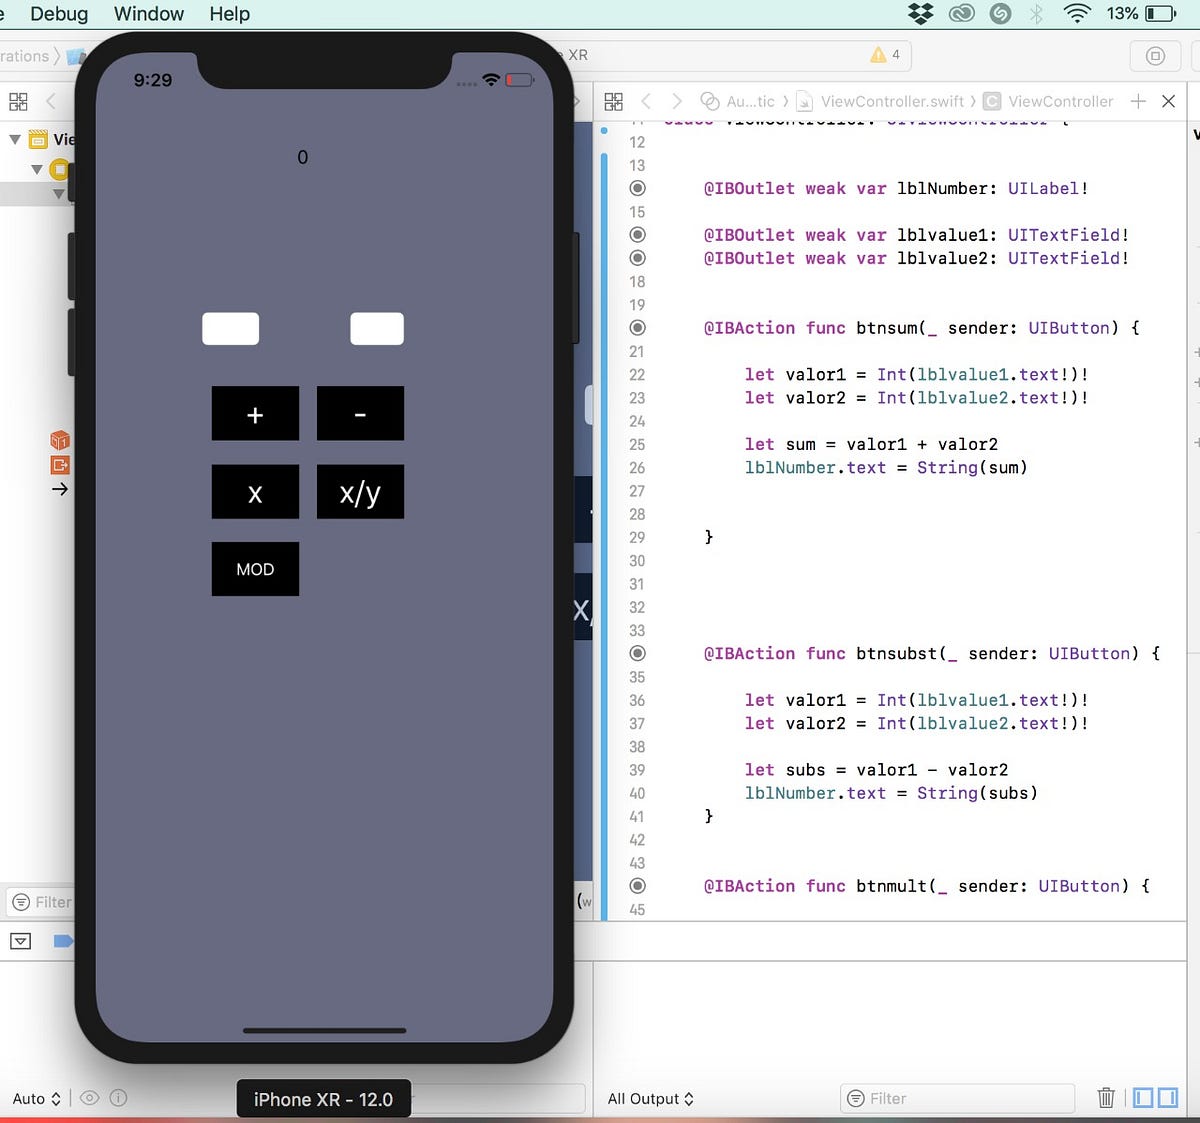This screenshot has height=1123, width=1200.
Task: Tap the x multiply button in simulator
Action: 255,491
